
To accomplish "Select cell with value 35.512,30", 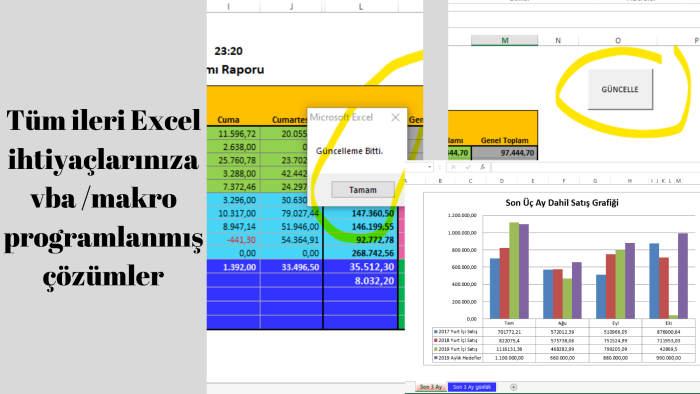I will point(360,267).
